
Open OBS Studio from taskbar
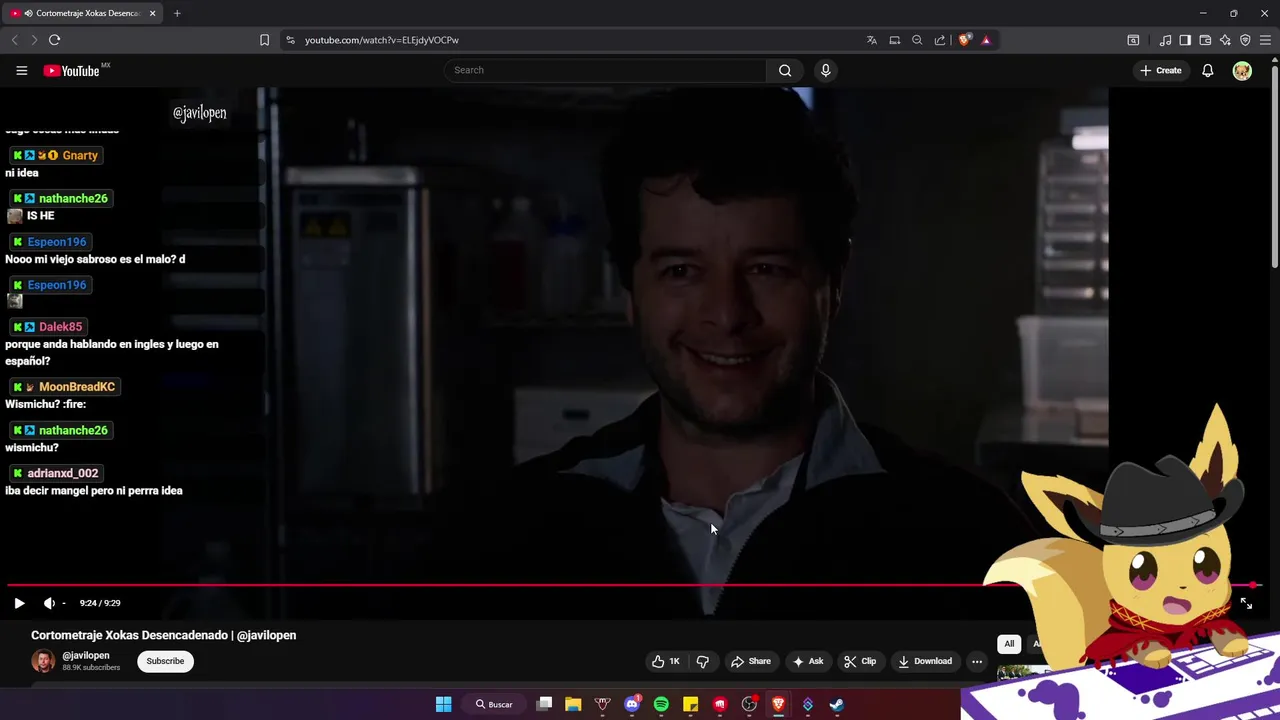click(x=749, y=704)
